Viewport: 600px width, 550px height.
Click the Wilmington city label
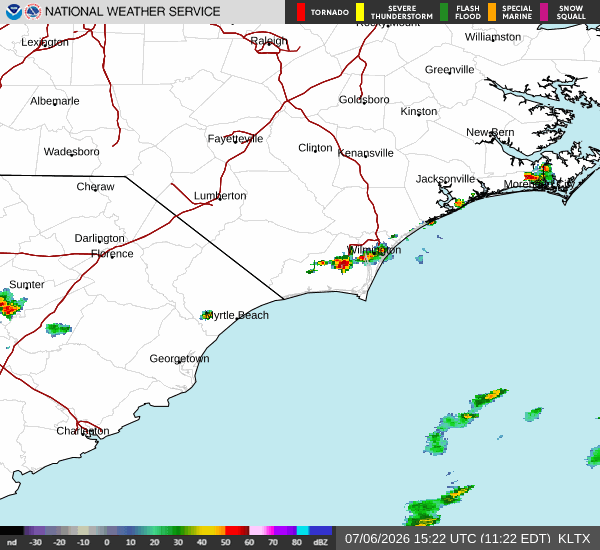pyautogui.click(x=374, y=250)
